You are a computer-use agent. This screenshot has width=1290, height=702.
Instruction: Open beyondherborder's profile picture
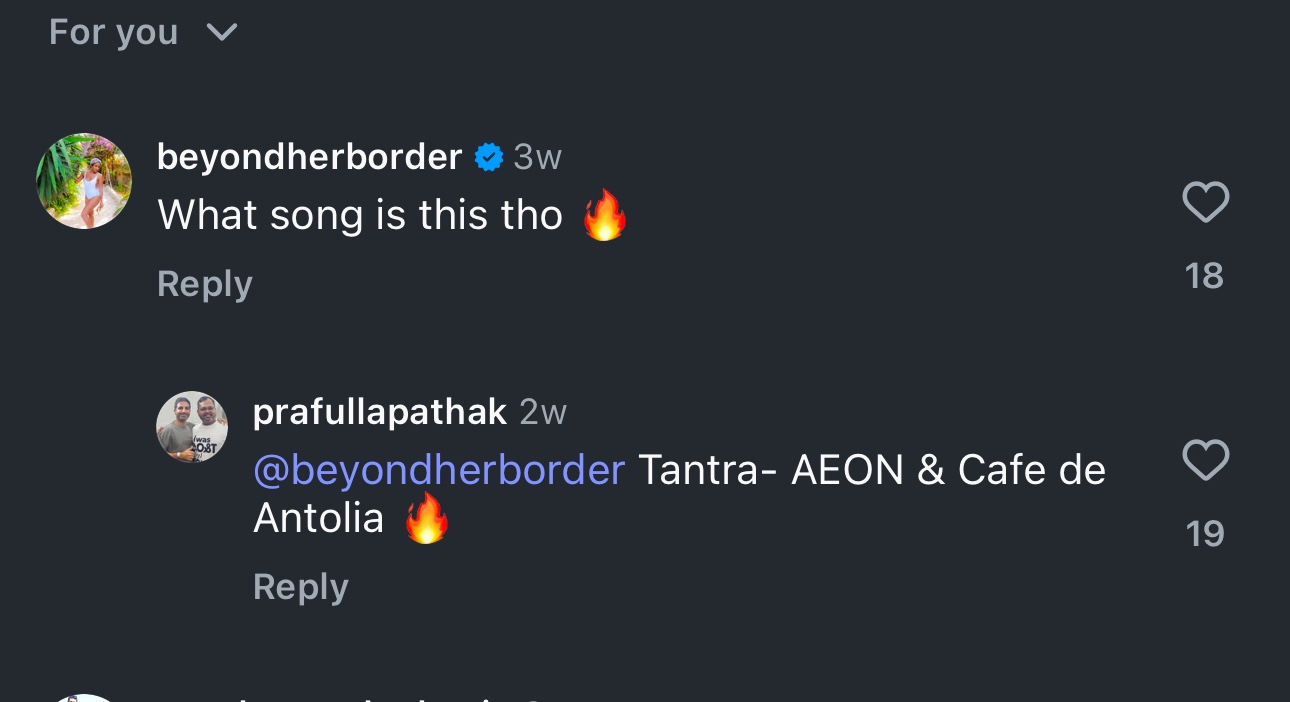84,181
